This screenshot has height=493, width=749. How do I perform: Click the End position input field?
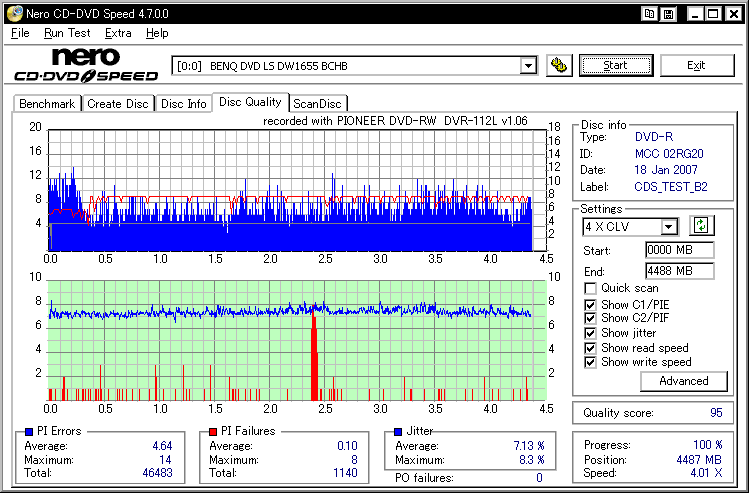coord(679,271)
